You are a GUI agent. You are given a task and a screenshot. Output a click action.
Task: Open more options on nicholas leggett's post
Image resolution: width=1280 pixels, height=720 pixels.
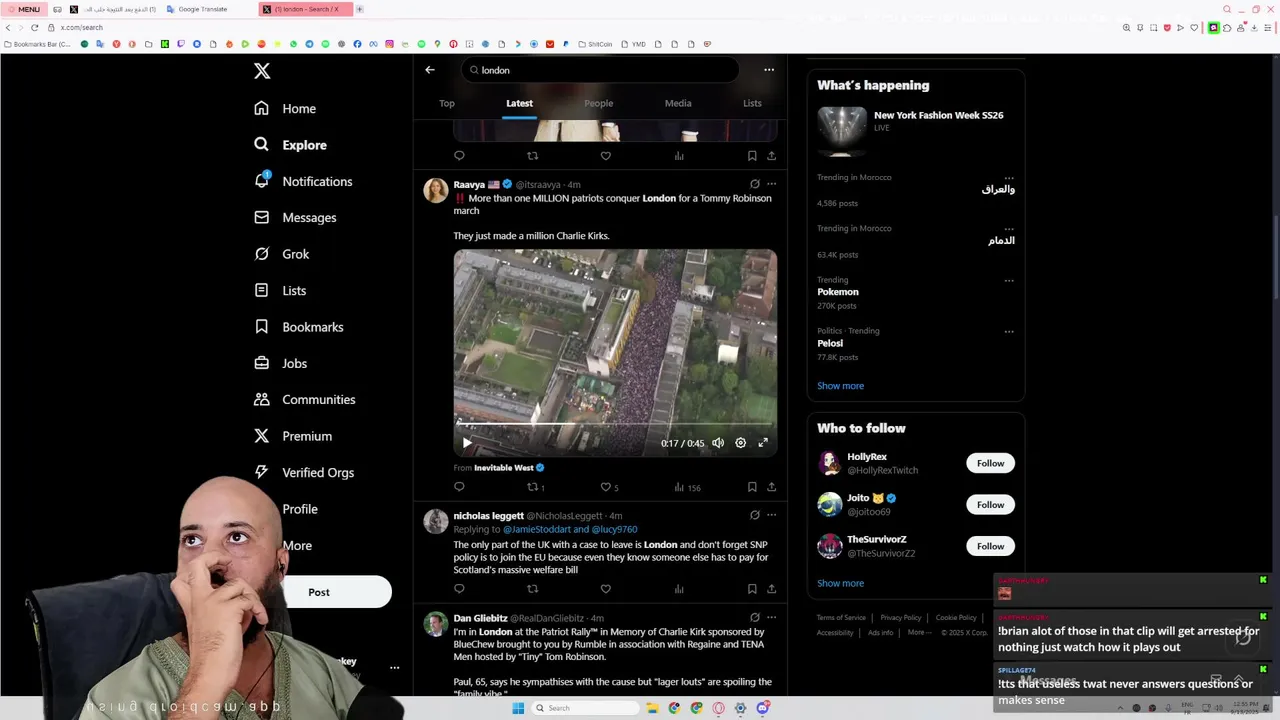tap(771, 515)
